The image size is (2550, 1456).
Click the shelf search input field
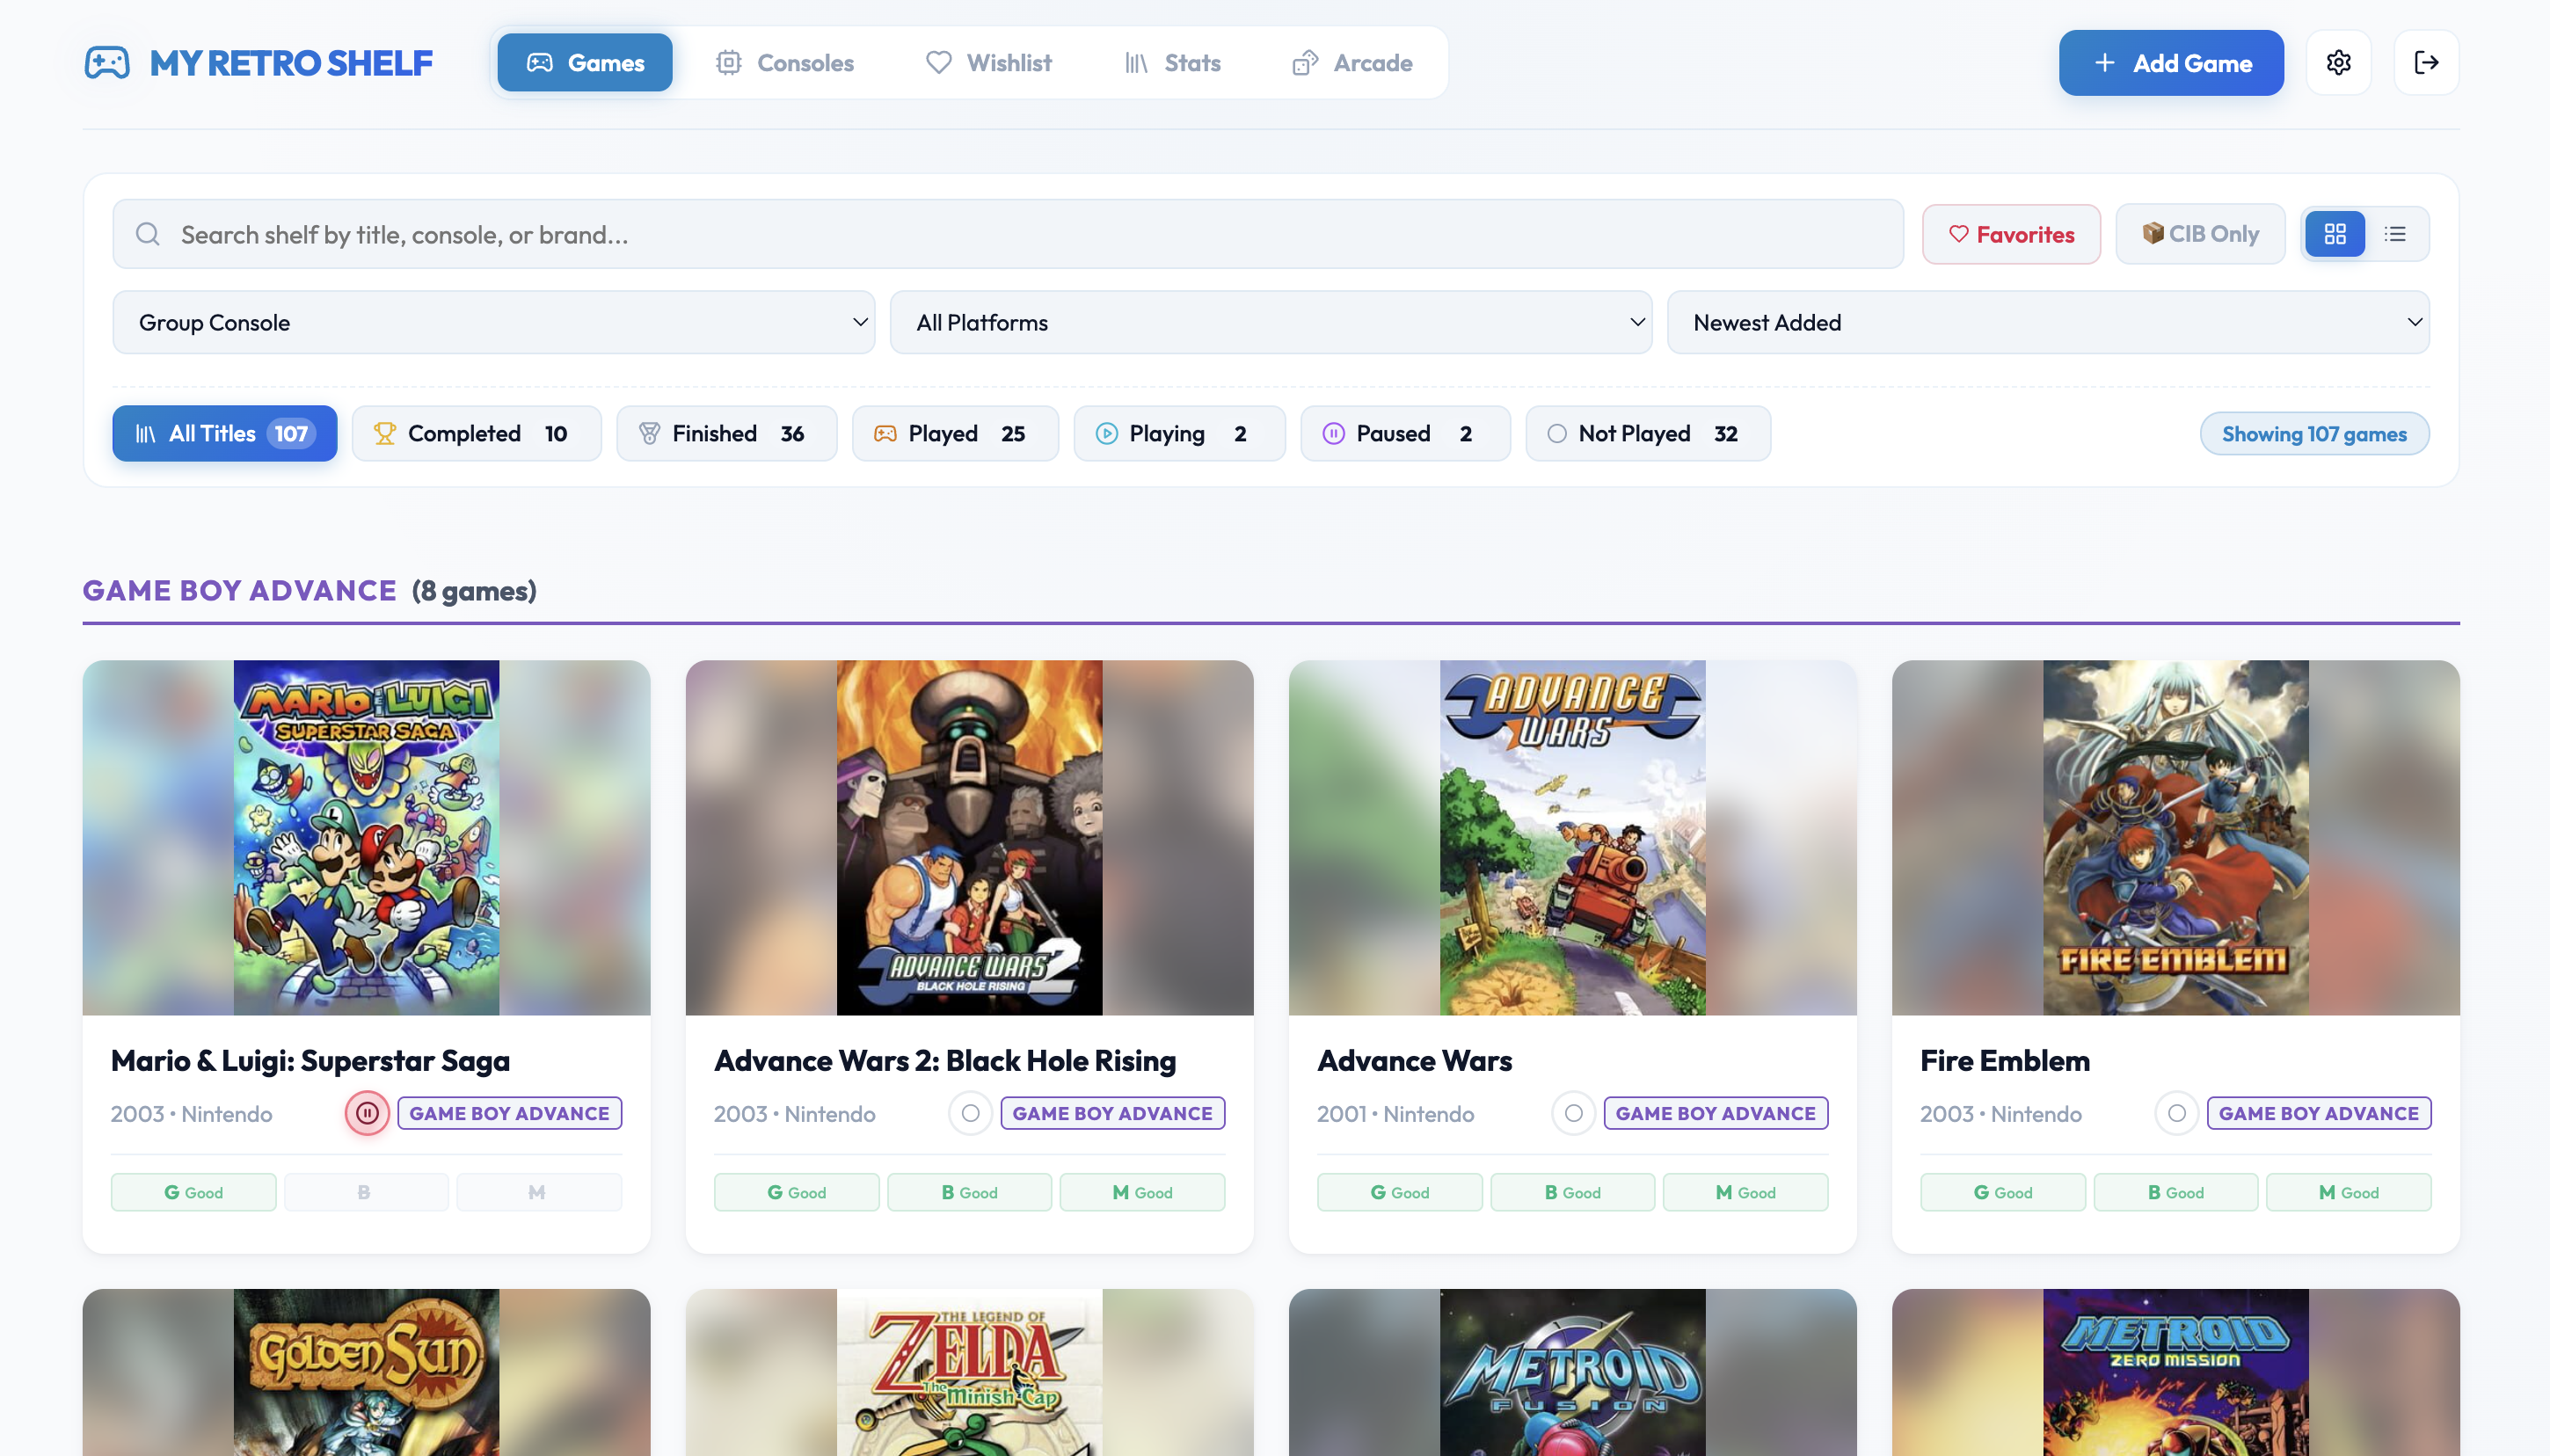pos(1008,234)
